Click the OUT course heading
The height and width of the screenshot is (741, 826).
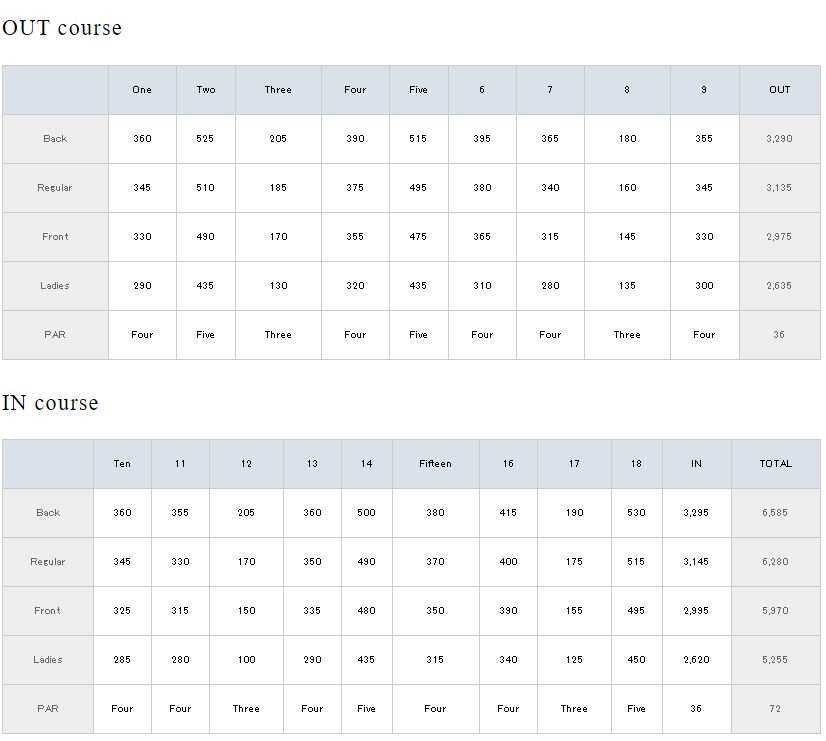62,28
